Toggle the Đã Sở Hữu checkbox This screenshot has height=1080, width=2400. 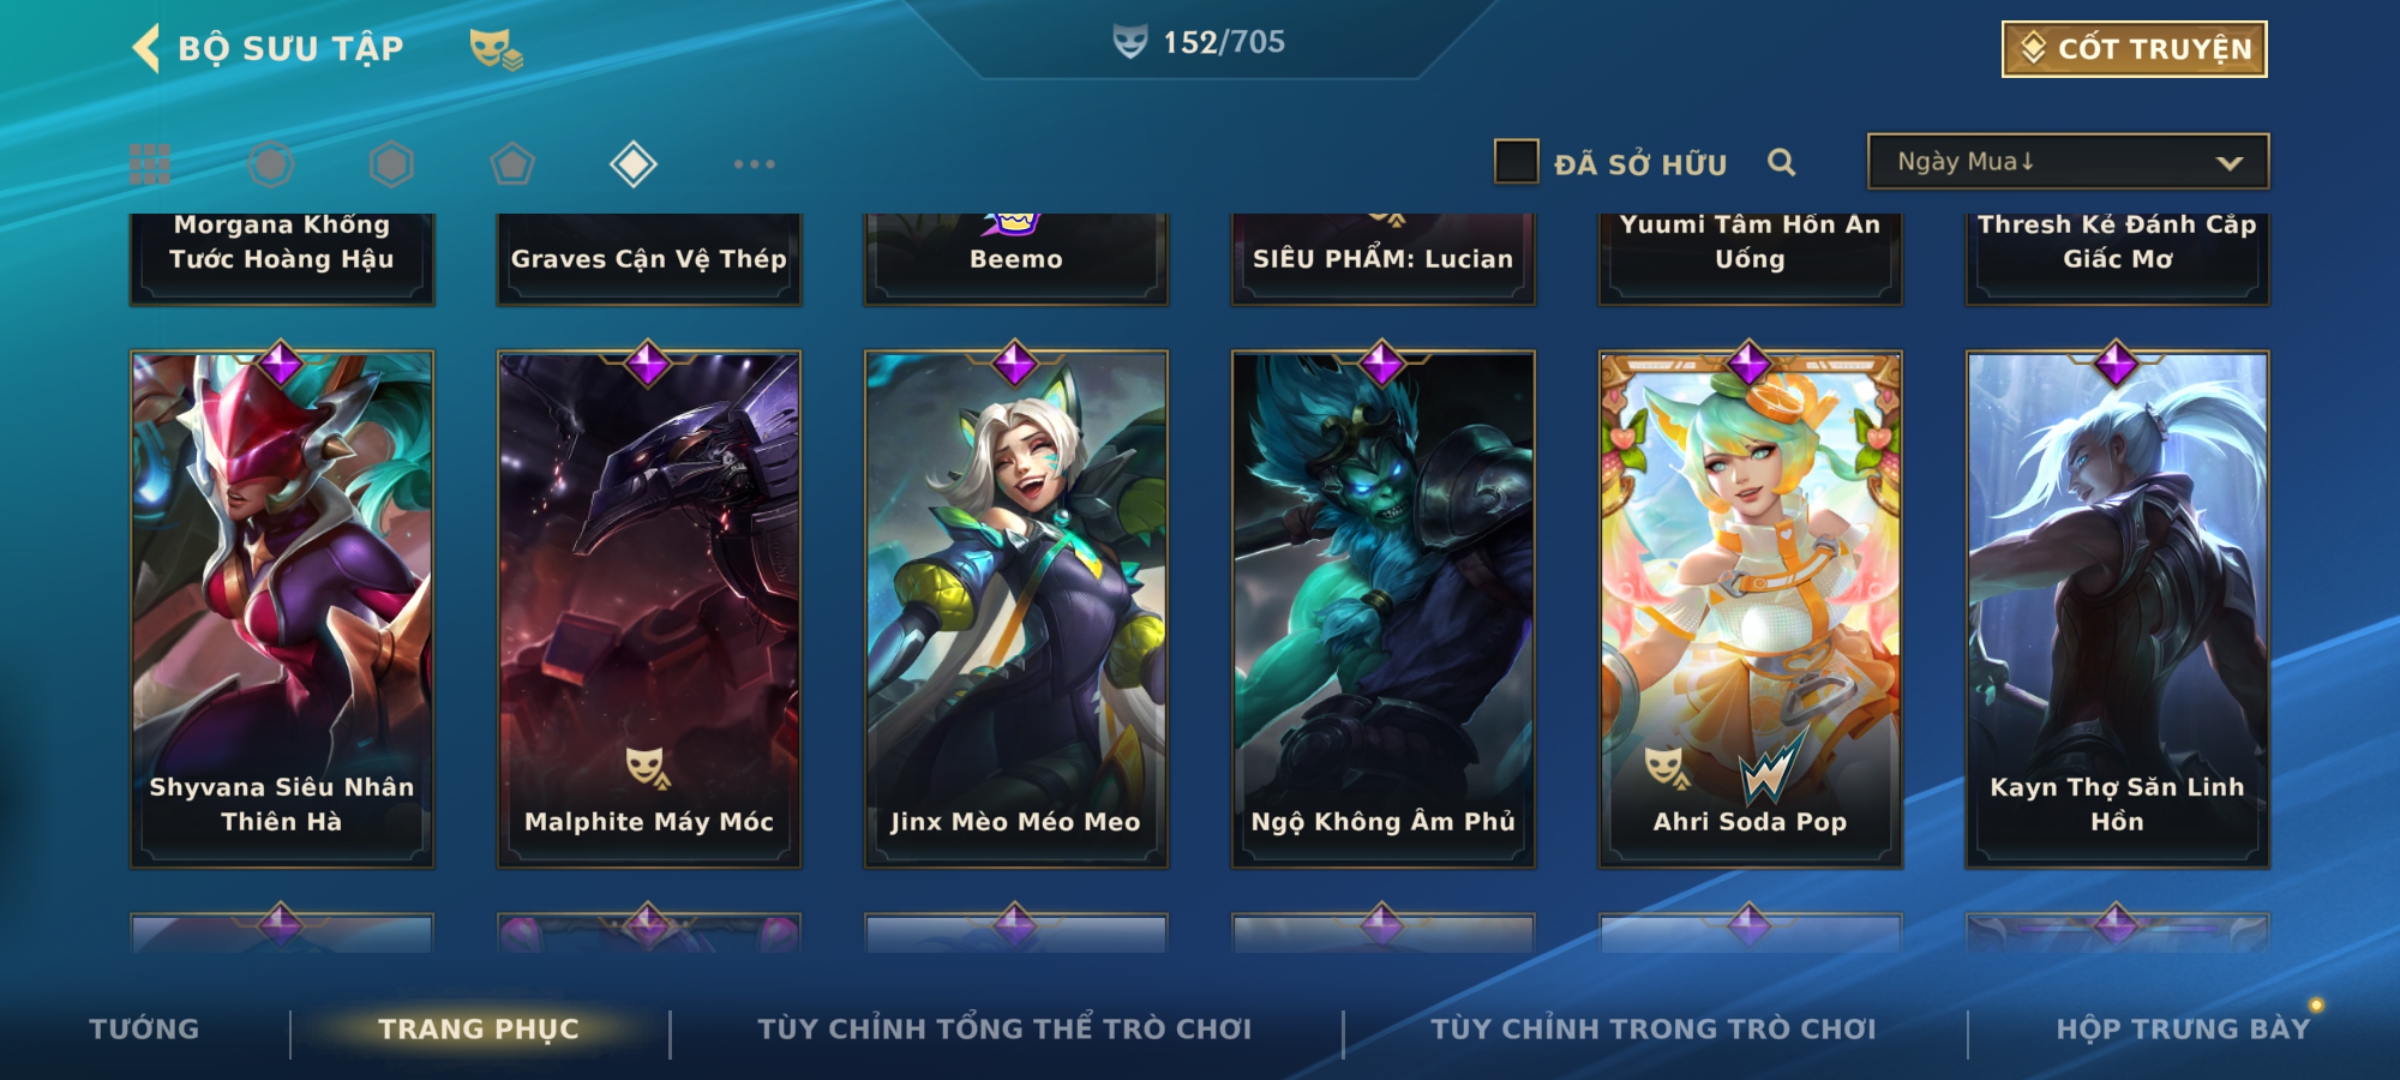1516,162
